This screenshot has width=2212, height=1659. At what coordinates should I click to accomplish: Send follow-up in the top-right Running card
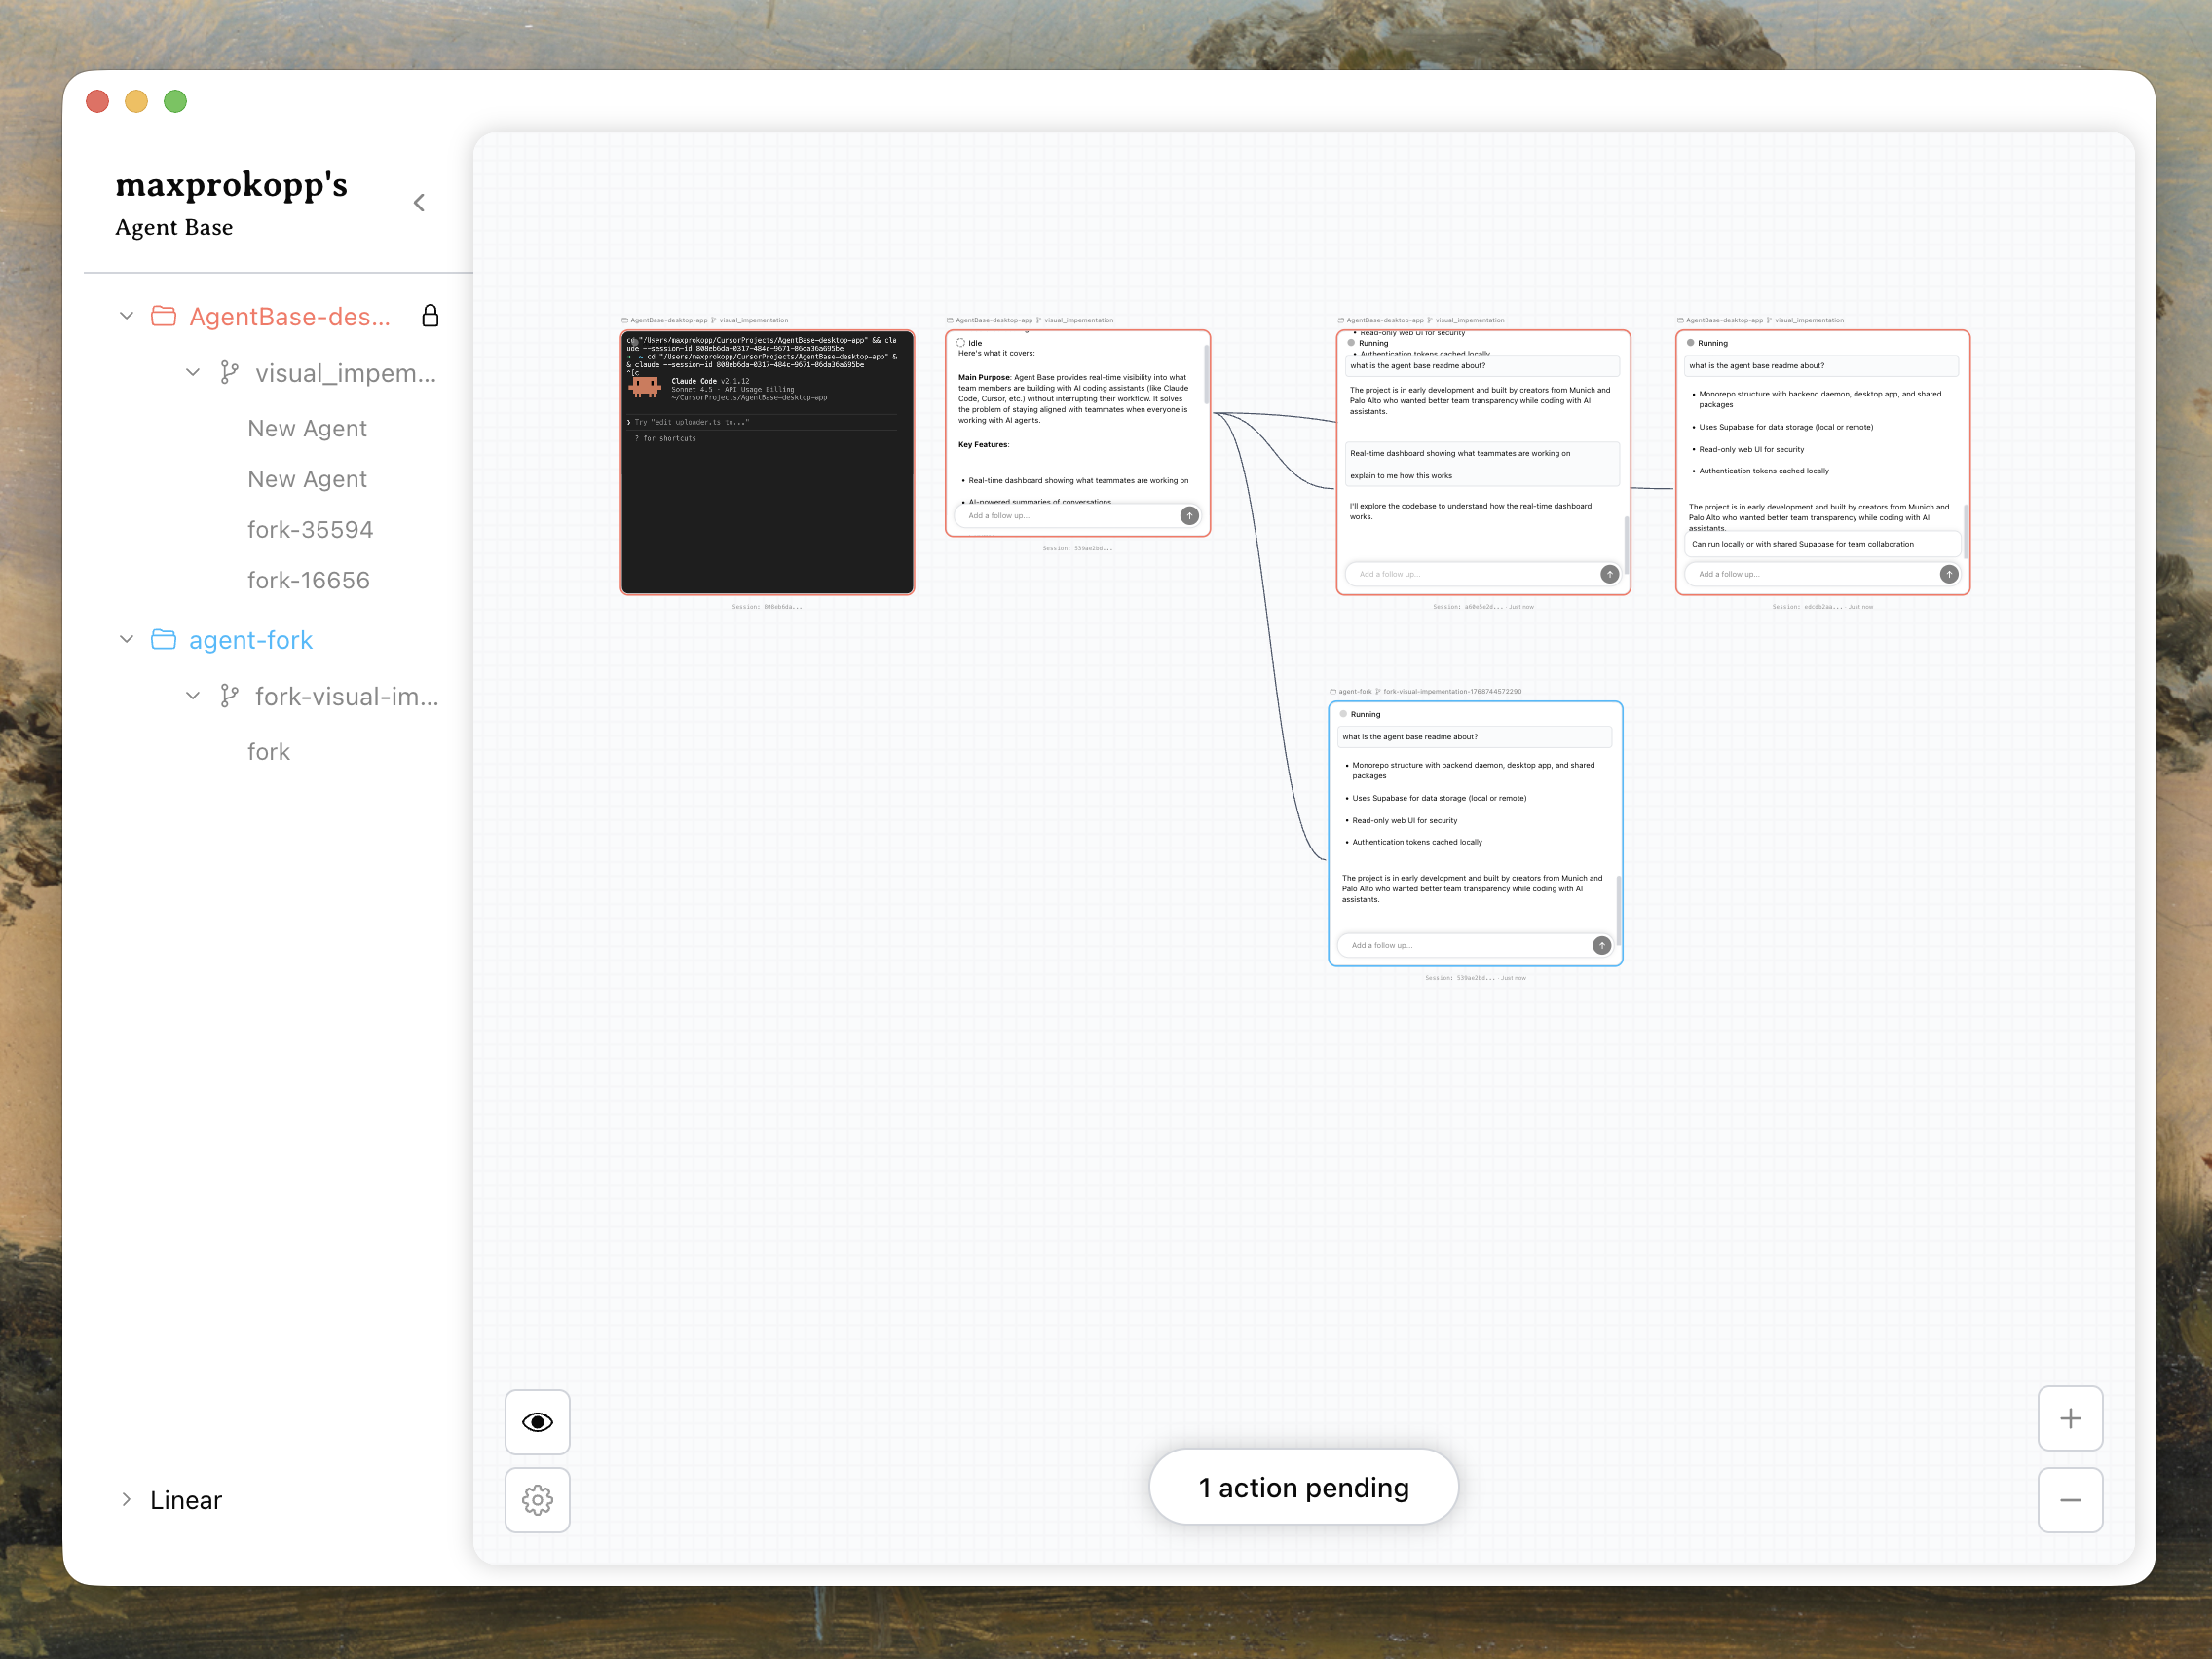point(1949,574)
